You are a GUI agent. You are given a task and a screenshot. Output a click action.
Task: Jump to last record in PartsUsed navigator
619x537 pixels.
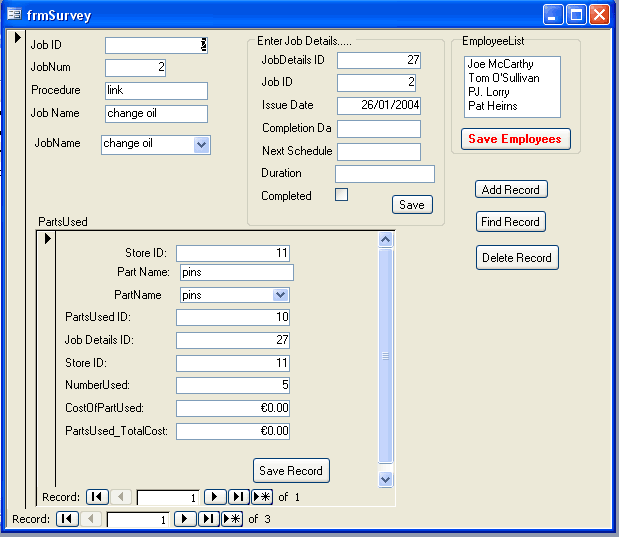(x=239, y=497)
